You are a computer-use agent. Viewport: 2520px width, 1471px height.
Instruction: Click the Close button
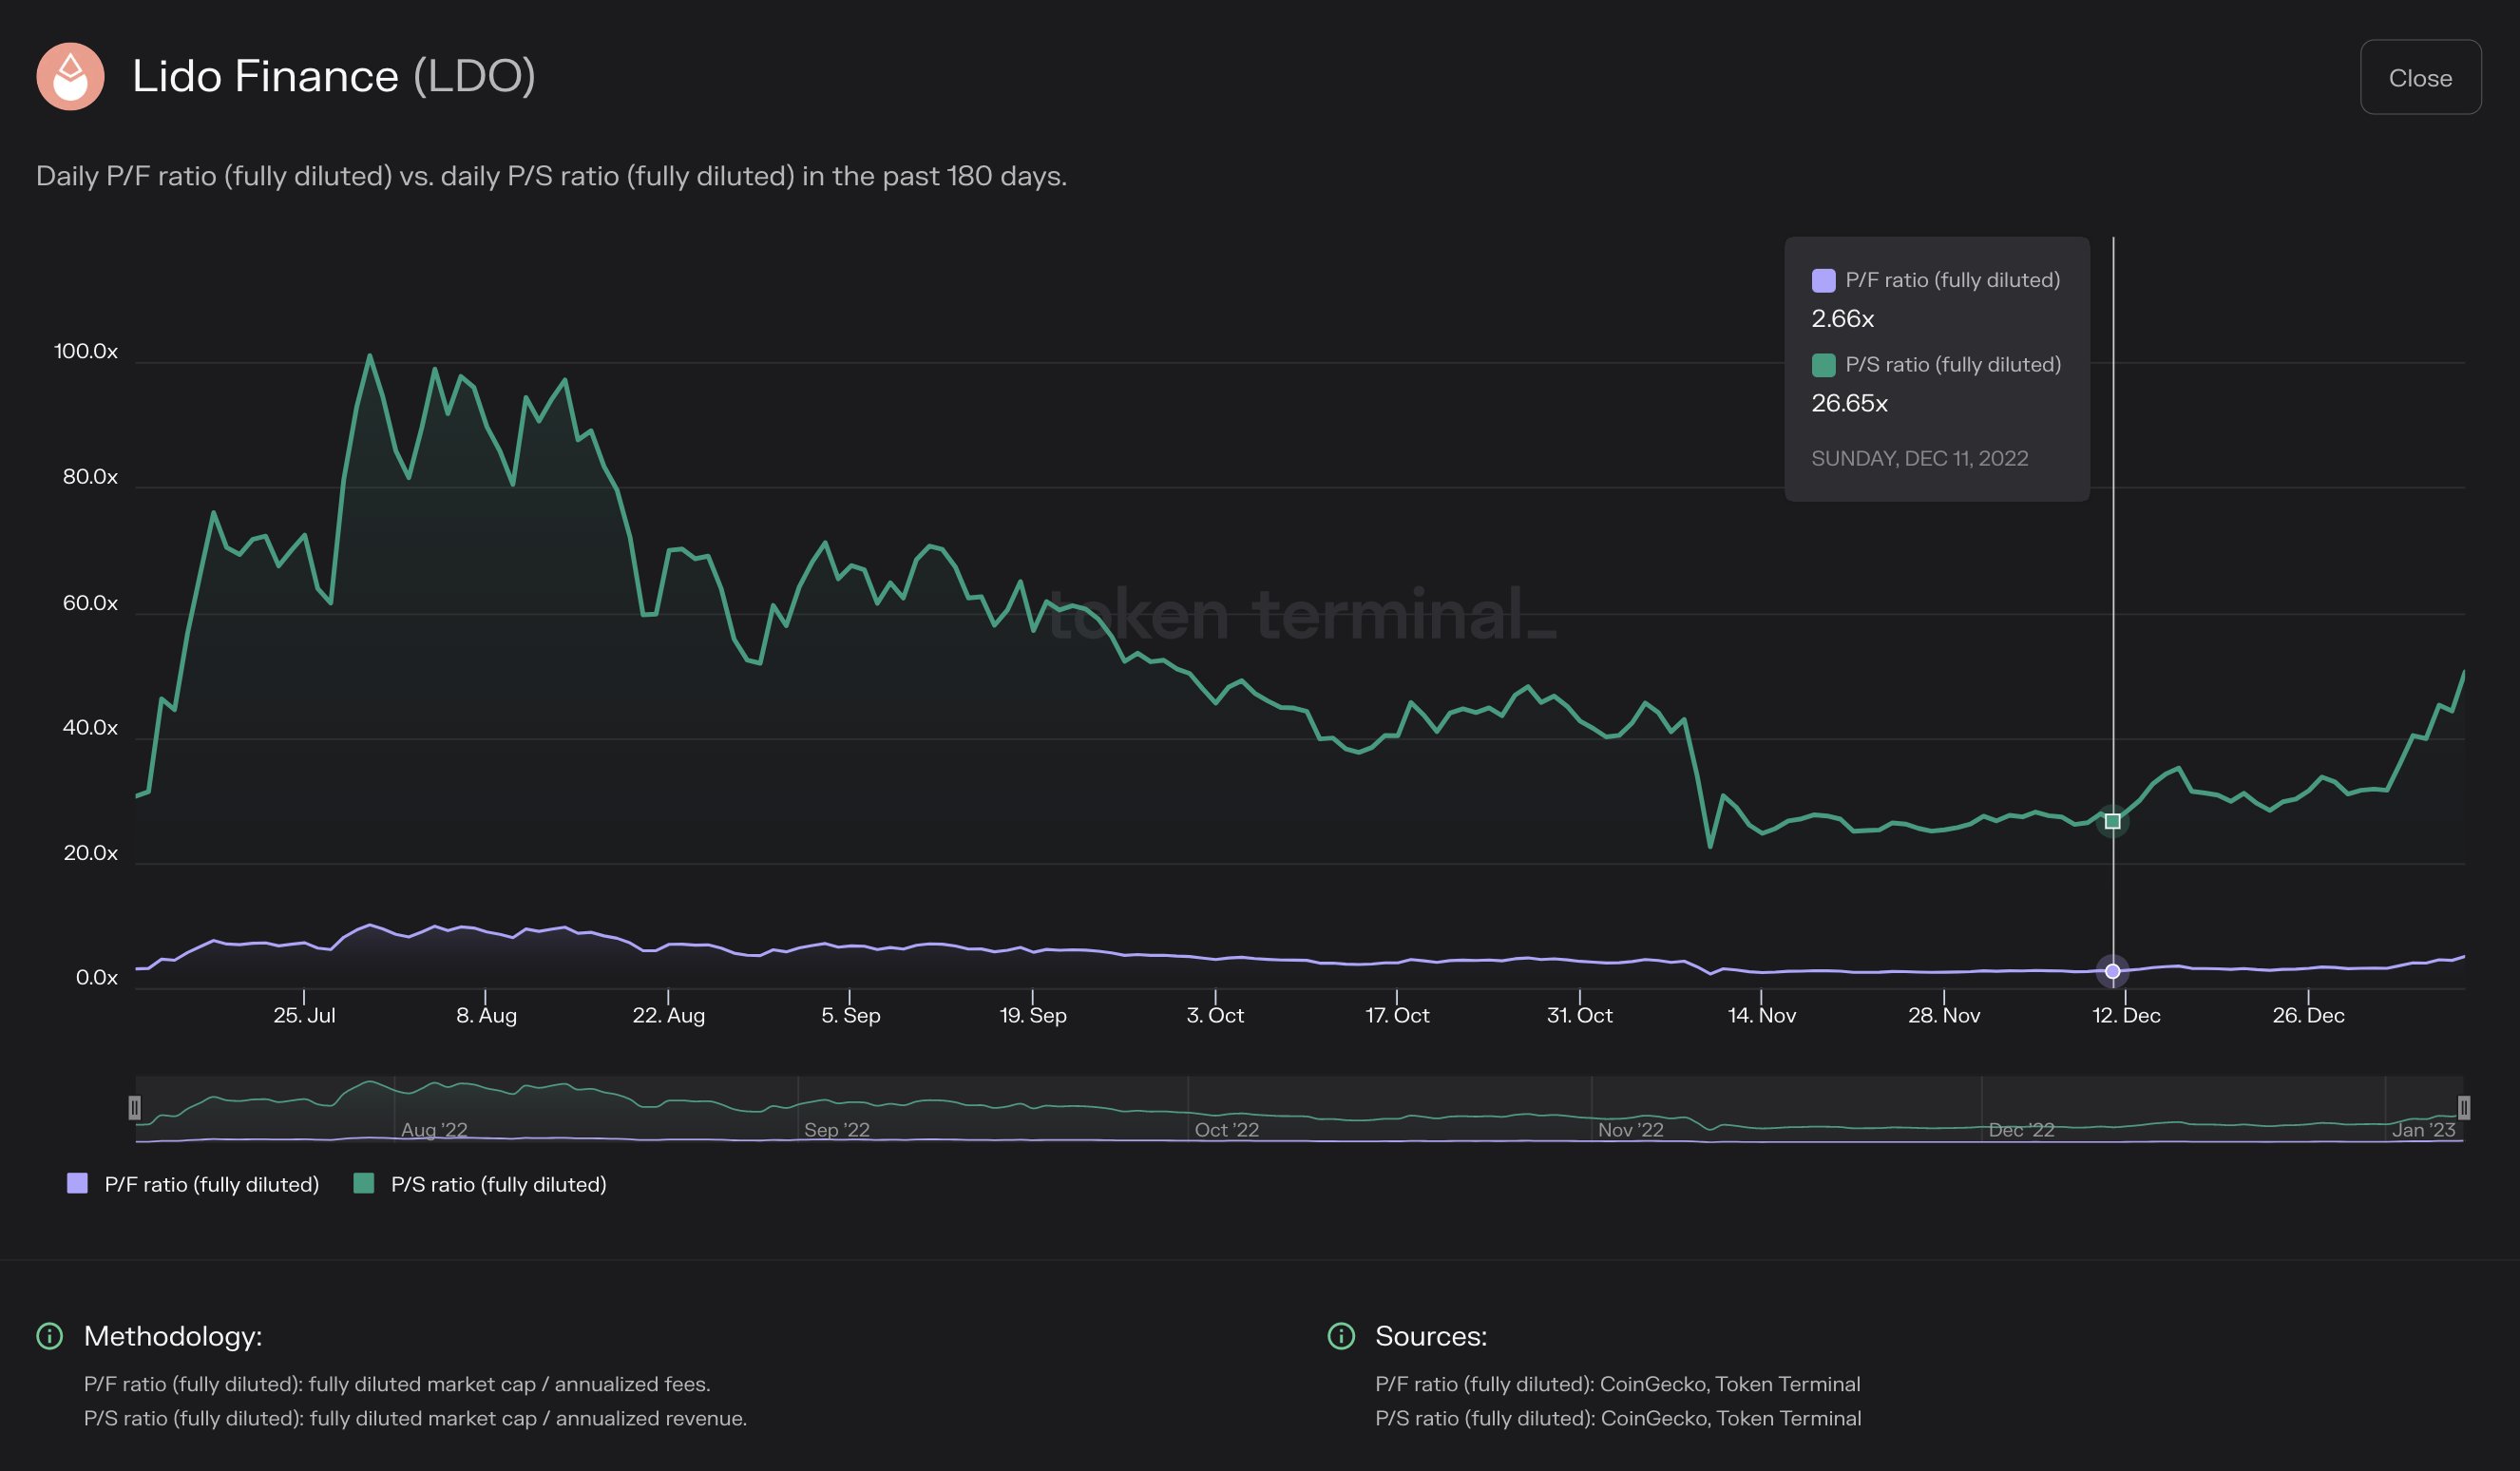(2419, 78)
